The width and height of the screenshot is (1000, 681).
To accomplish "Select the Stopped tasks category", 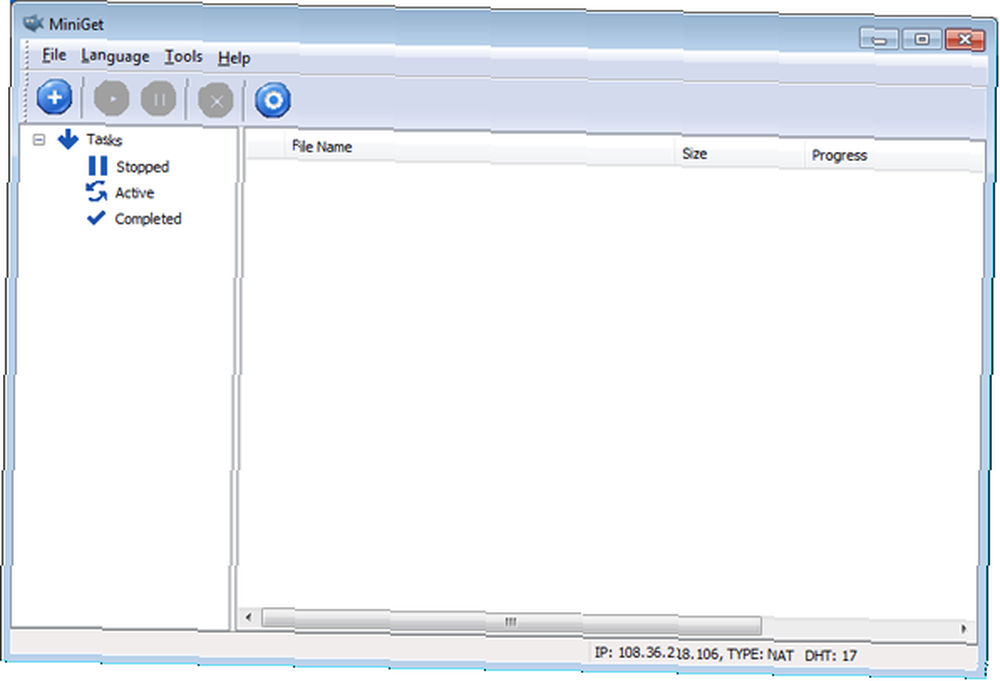I will click(x=143, y=167).
